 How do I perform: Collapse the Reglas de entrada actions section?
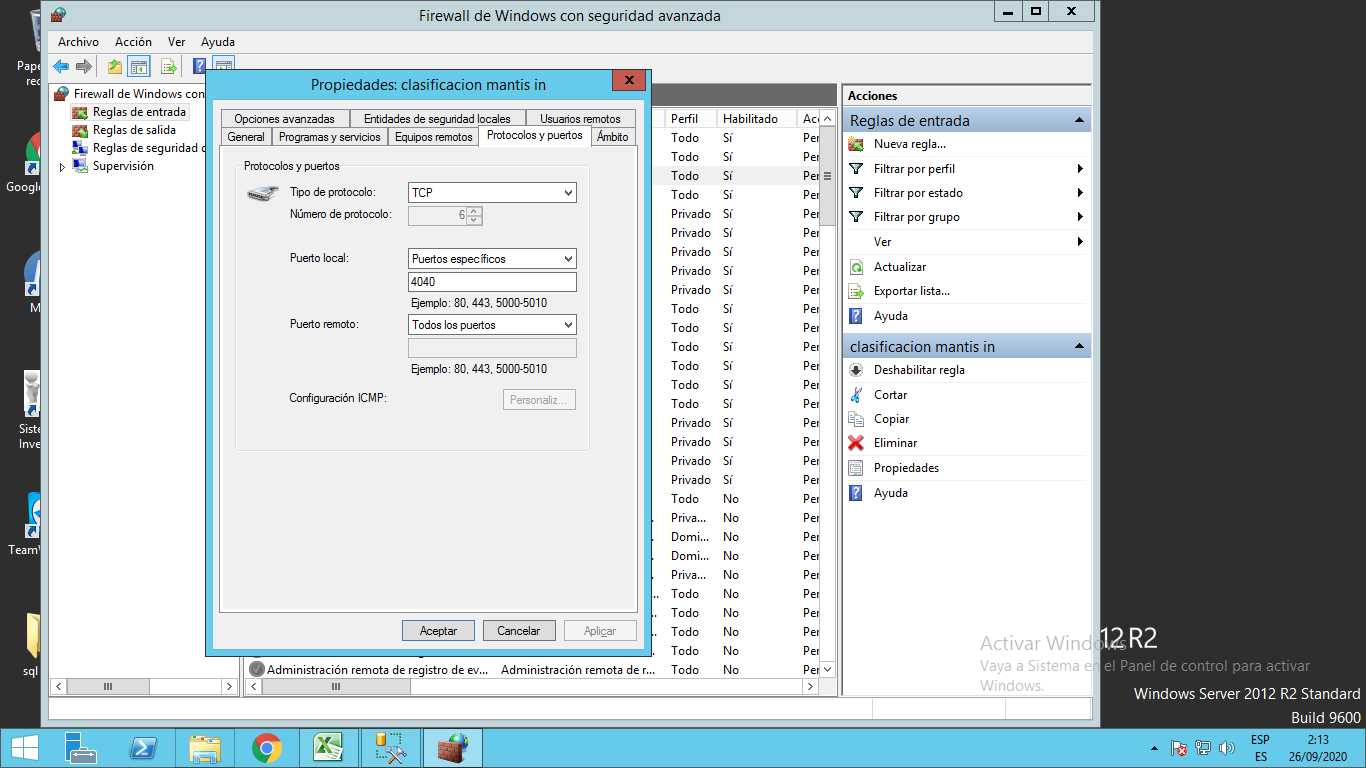(x=1079, y=120)
